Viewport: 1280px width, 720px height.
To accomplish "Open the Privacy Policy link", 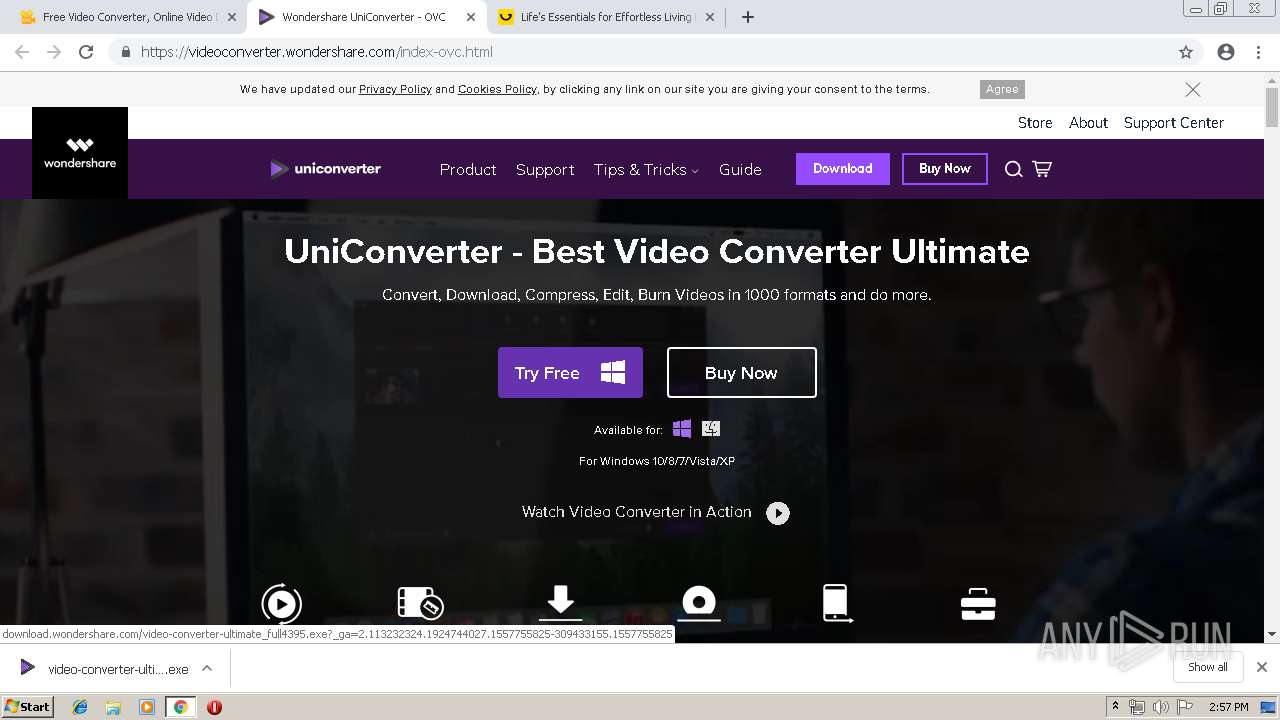I will (x=395, y=89).
